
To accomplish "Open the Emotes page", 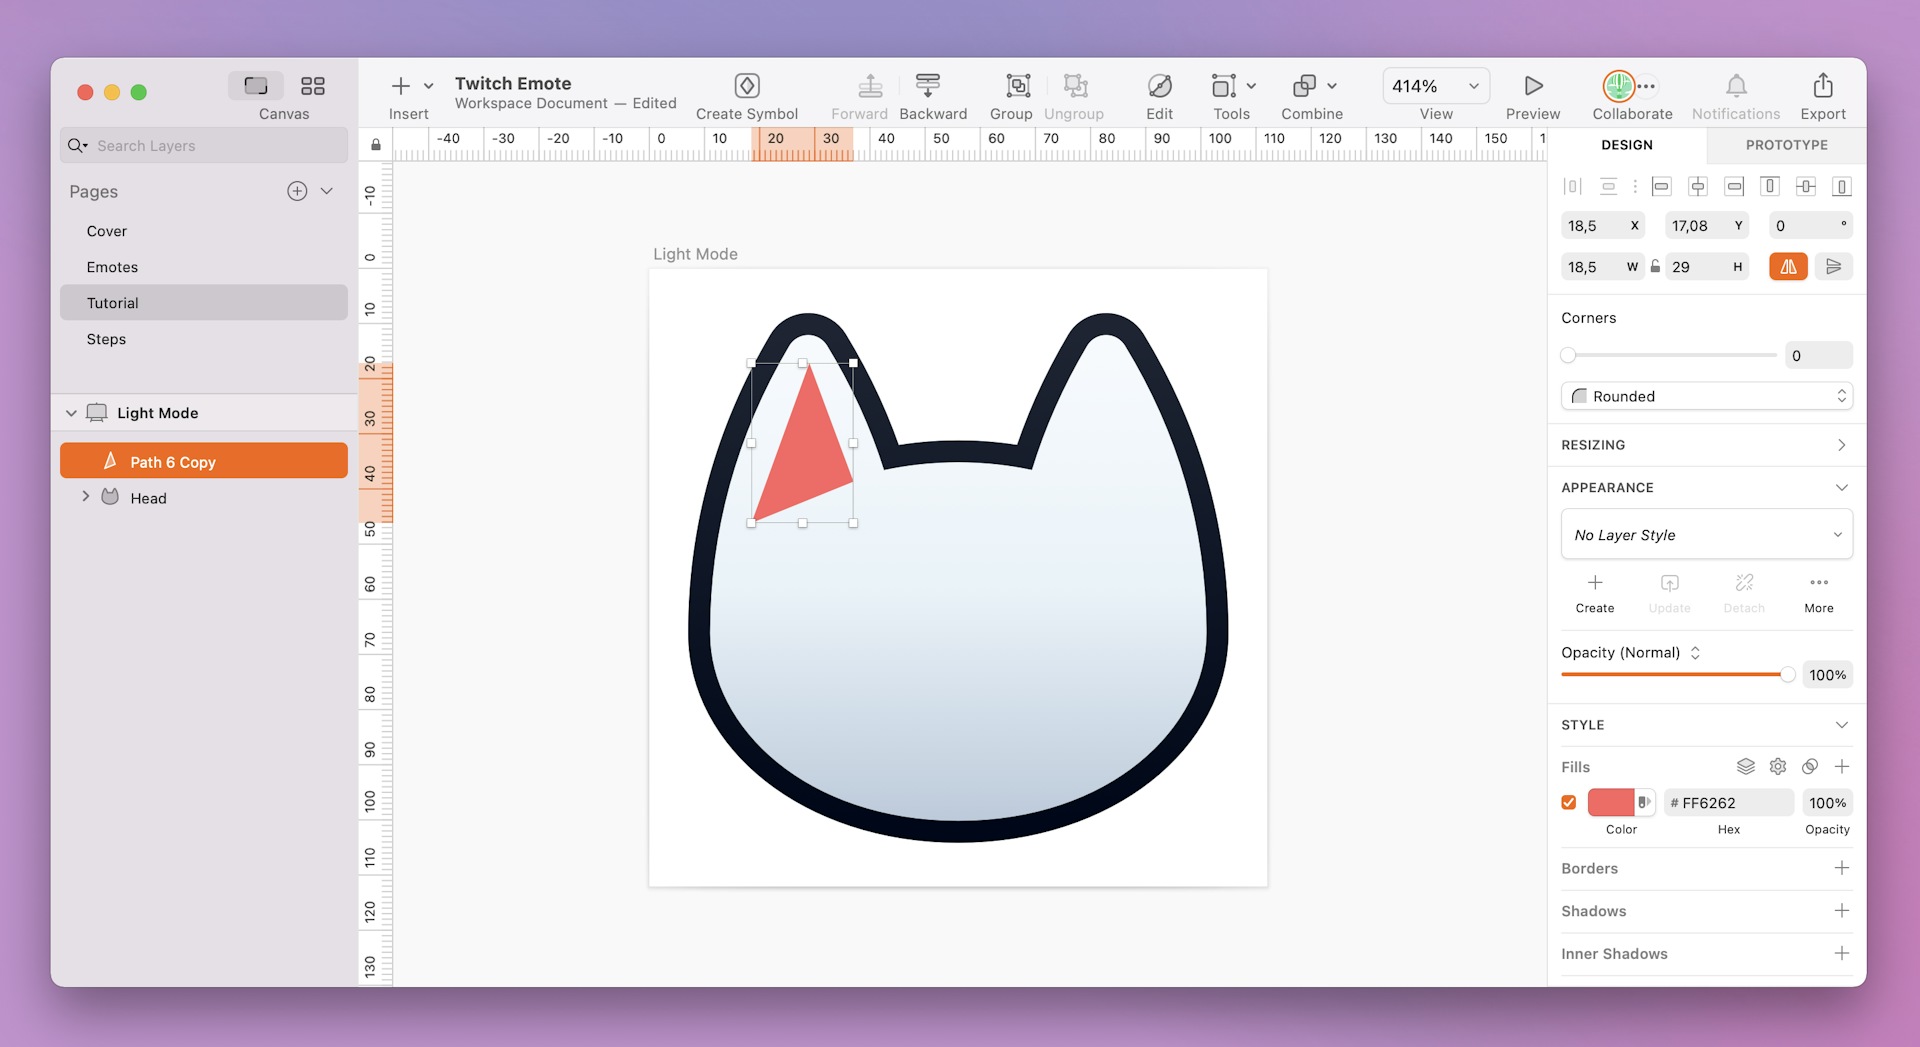I will coord(112,267).
